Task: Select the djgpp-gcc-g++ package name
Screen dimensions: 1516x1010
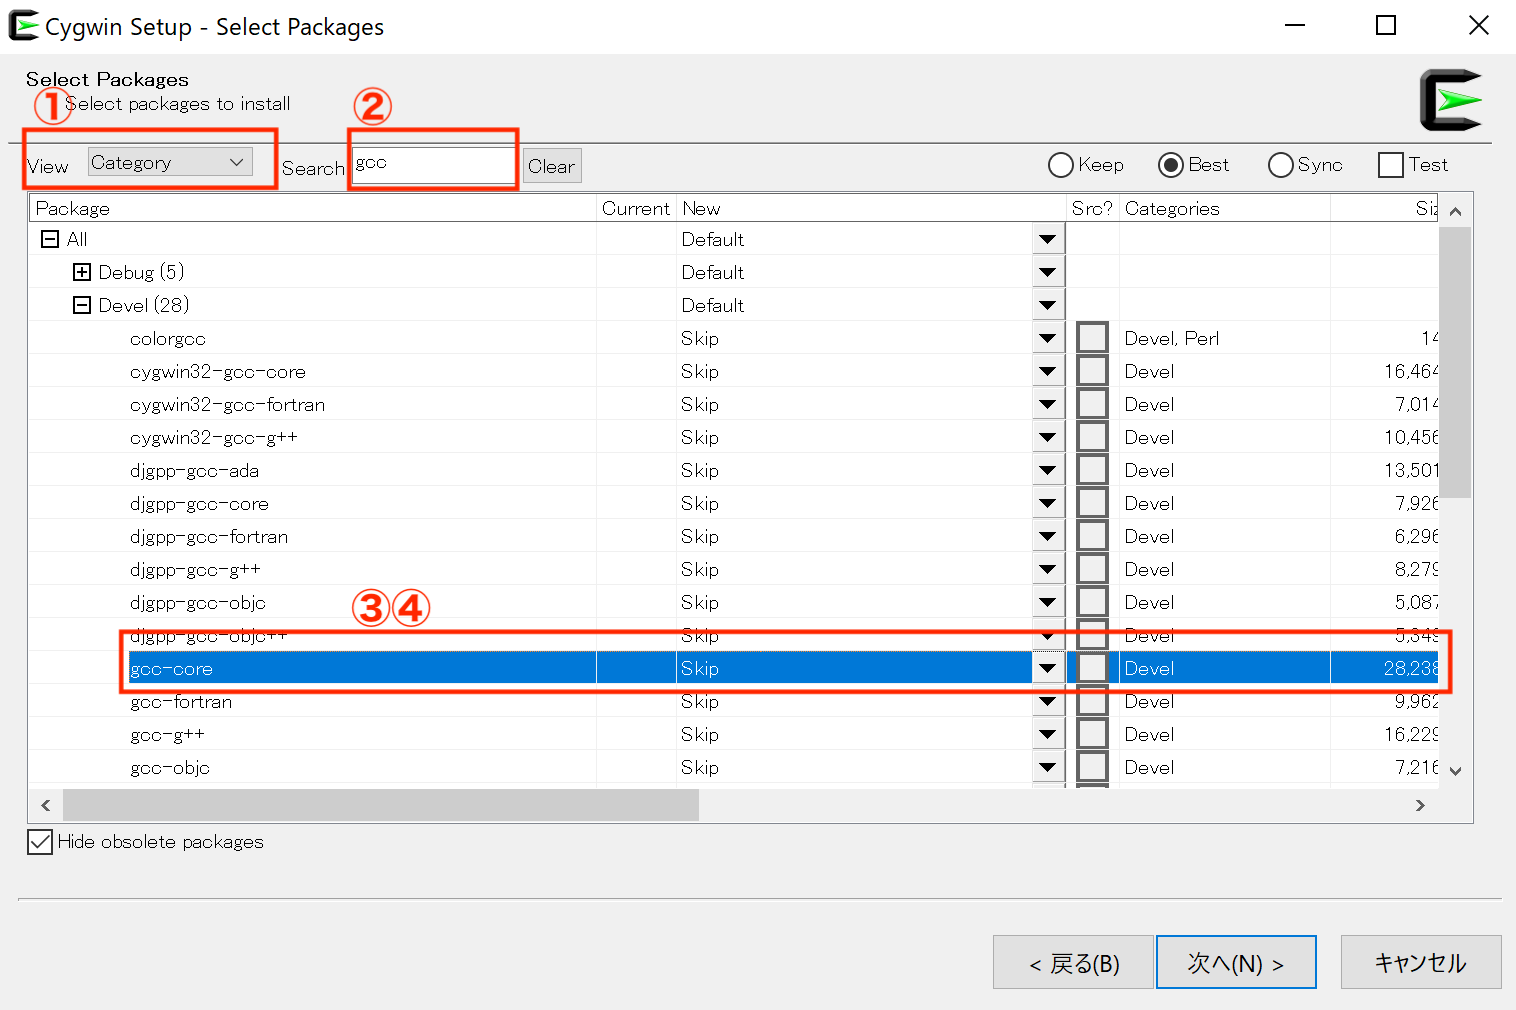Action: [195, 569]
